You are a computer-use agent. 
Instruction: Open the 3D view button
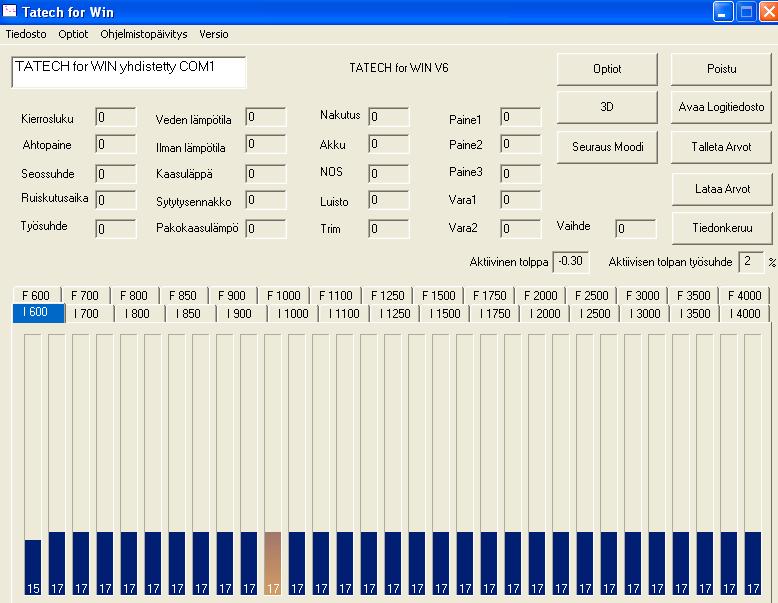click(x=607, y=107)
